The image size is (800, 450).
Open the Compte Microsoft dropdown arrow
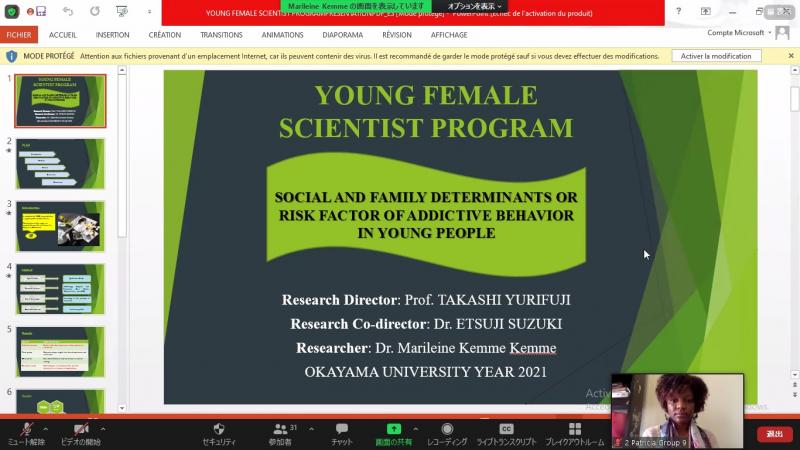pos(770,33)
